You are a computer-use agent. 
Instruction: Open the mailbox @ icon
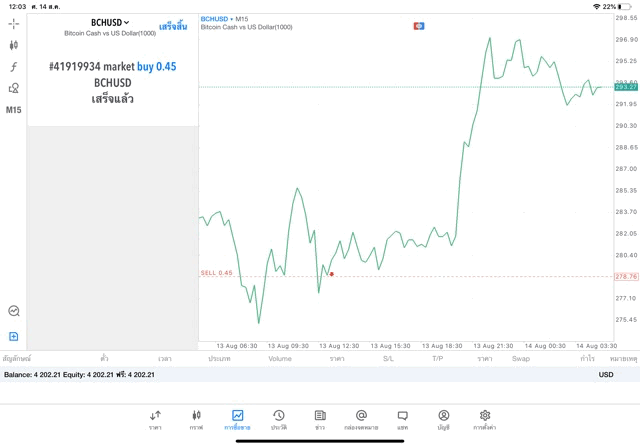pos(361,418)
